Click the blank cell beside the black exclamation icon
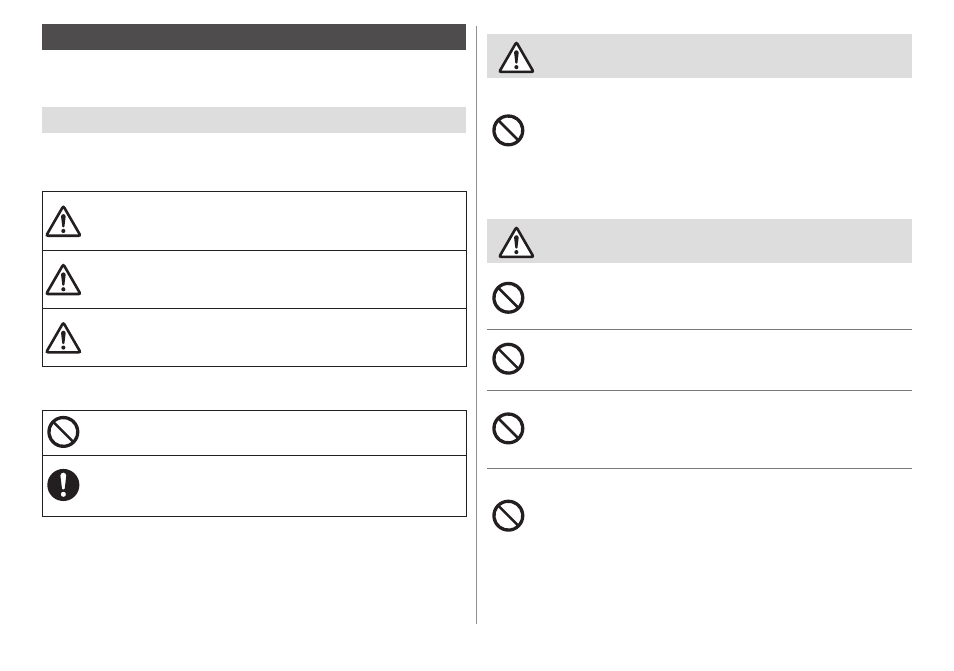This screenshot has width=954, height=671. coord(275,485)
